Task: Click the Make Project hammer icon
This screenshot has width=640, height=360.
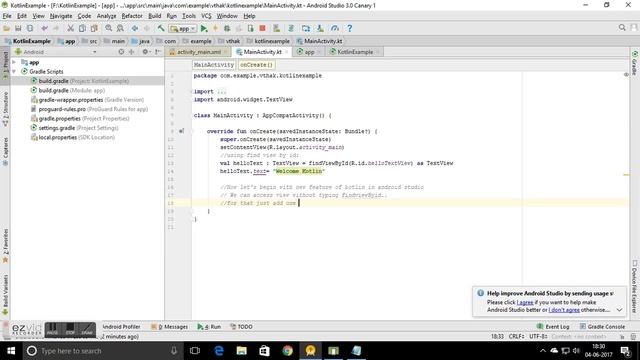Action: tap(161, 28)
